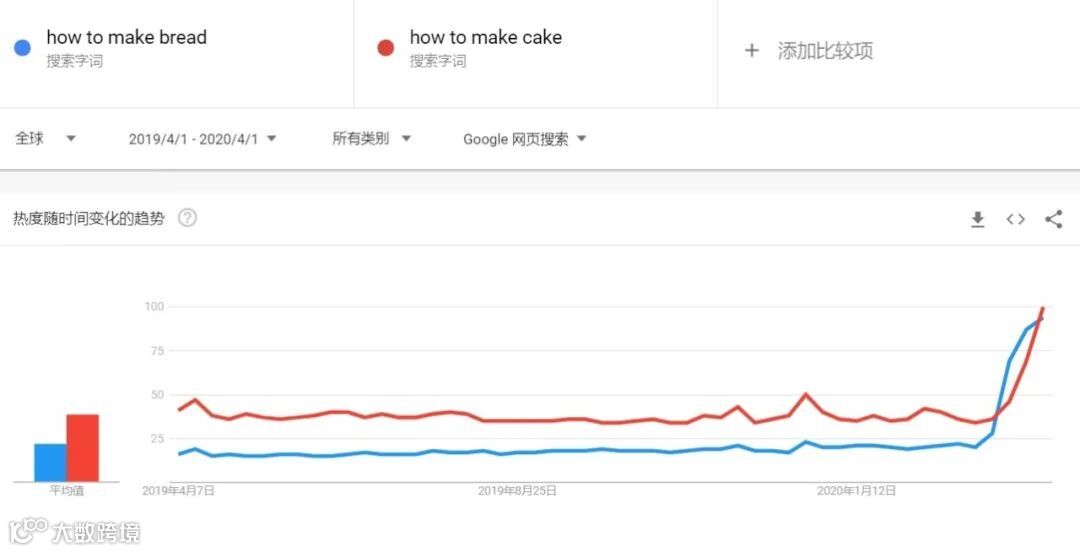Download the trend chart data
The image size is (1080, 552).
[x=978, y=219]
